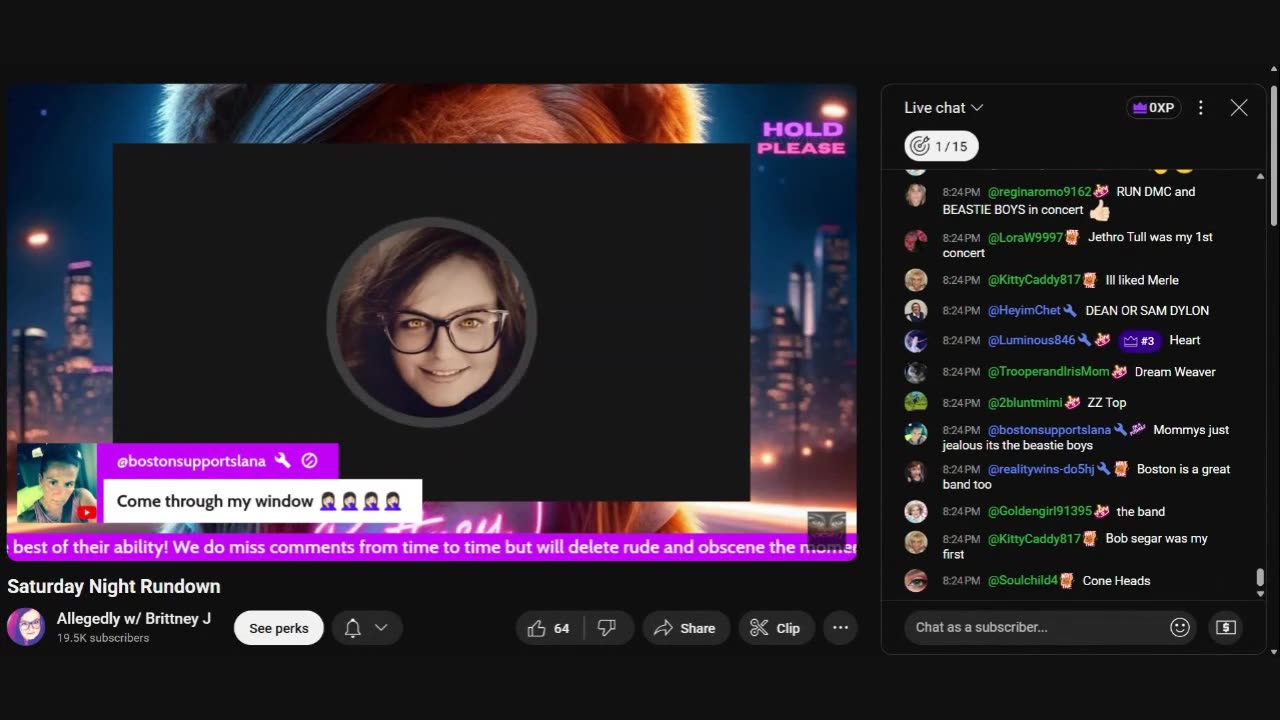Click @Soulchild4 username in chat
The image size is (1280, 720).
[x=1022, y=581]
